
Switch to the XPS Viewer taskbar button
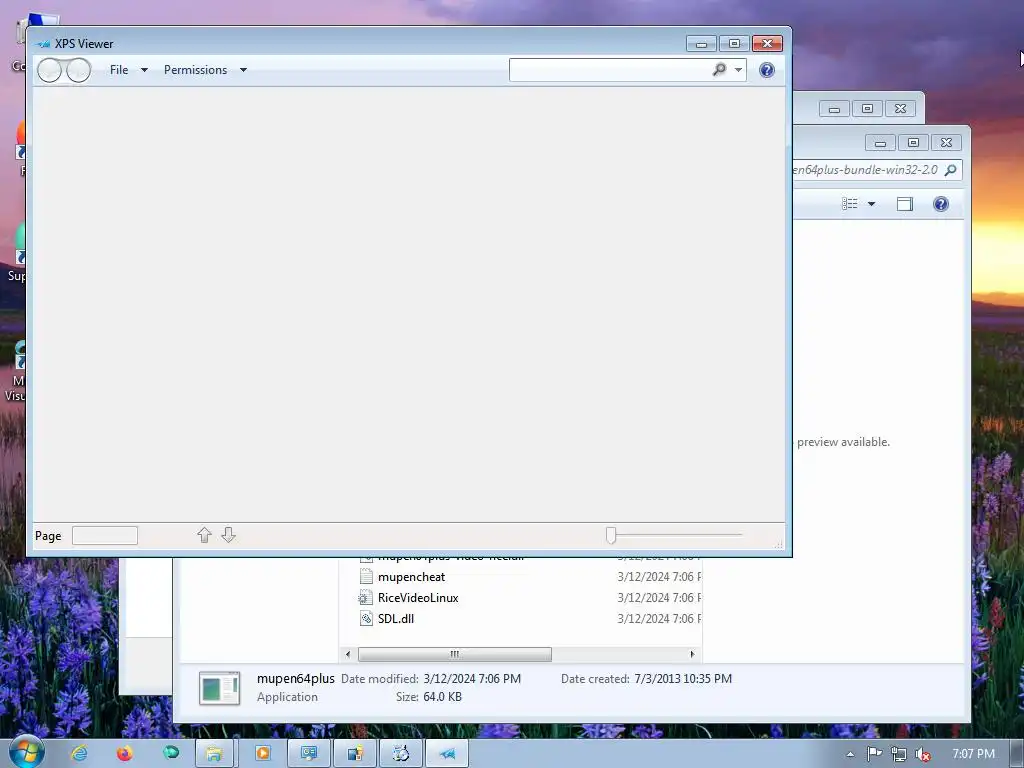447,754
